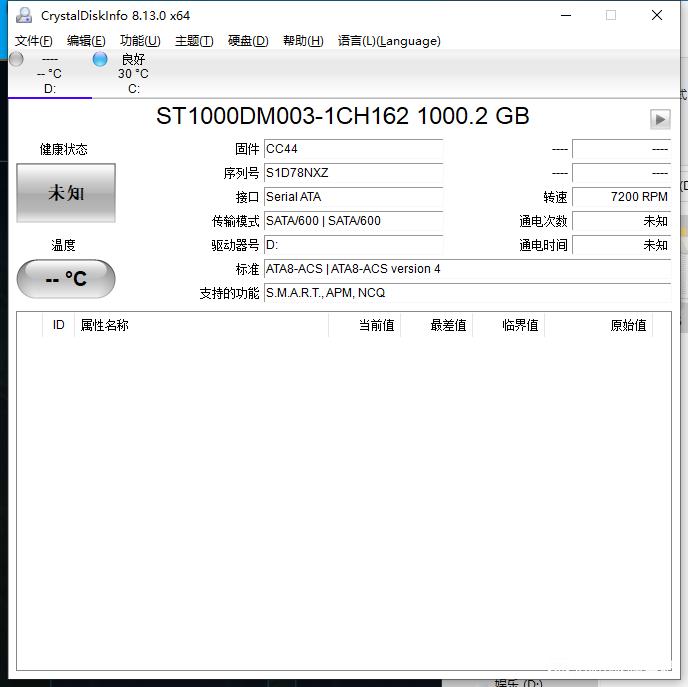This screenshot has height=687, width=688.
Task: Click the 原始值 column header
Action: coord(599,325)
